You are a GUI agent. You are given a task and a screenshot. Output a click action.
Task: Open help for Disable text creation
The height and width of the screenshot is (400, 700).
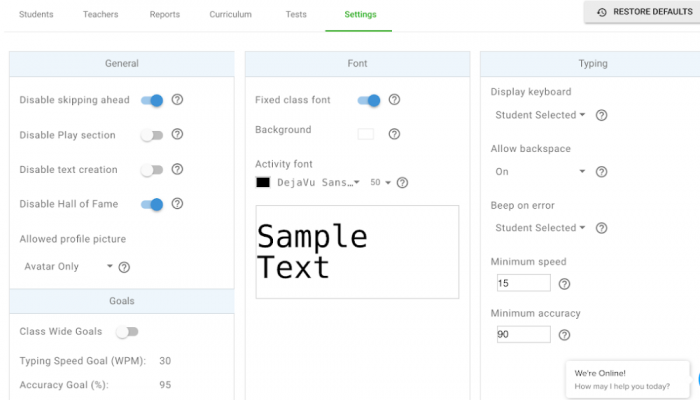click(177, 169)
